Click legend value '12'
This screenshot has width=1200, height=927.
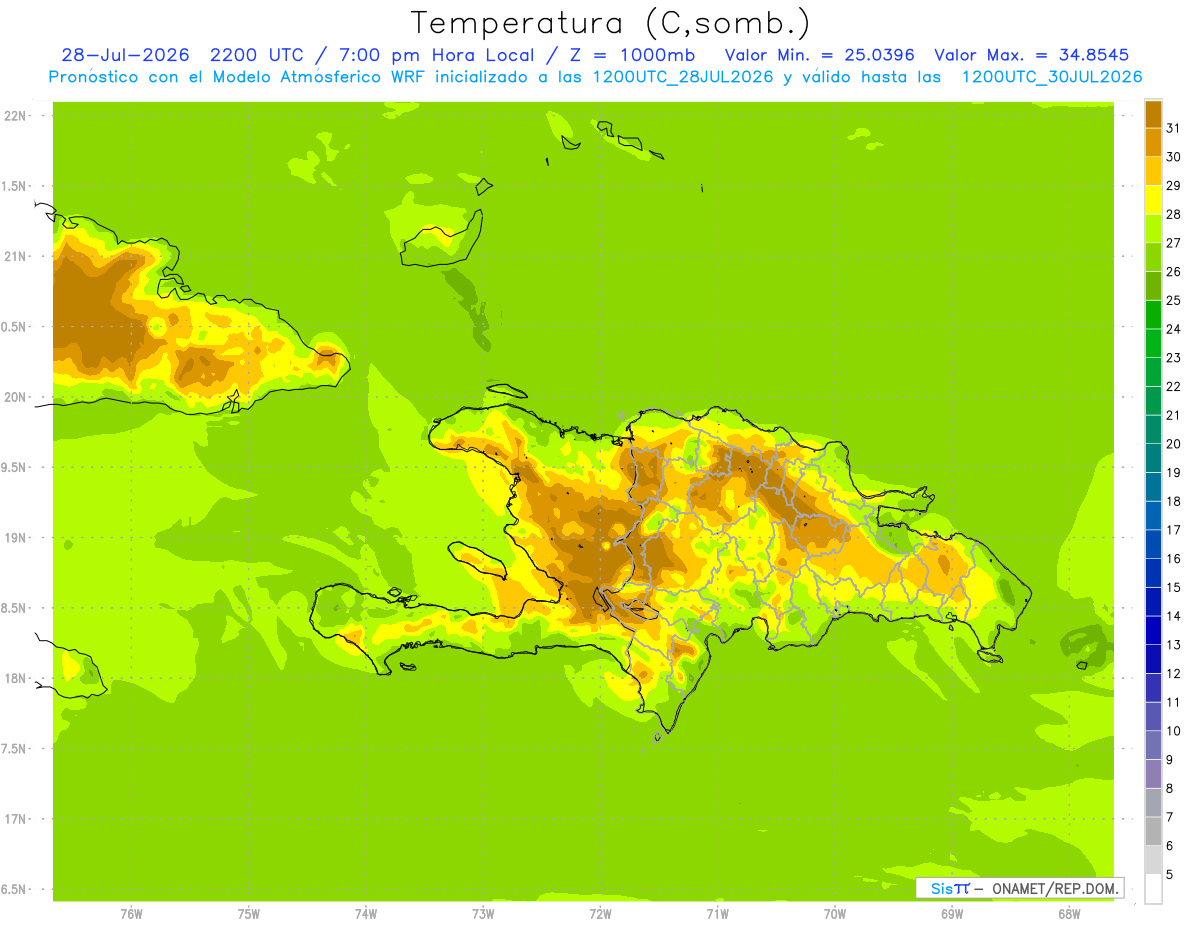pos(1174,674)
